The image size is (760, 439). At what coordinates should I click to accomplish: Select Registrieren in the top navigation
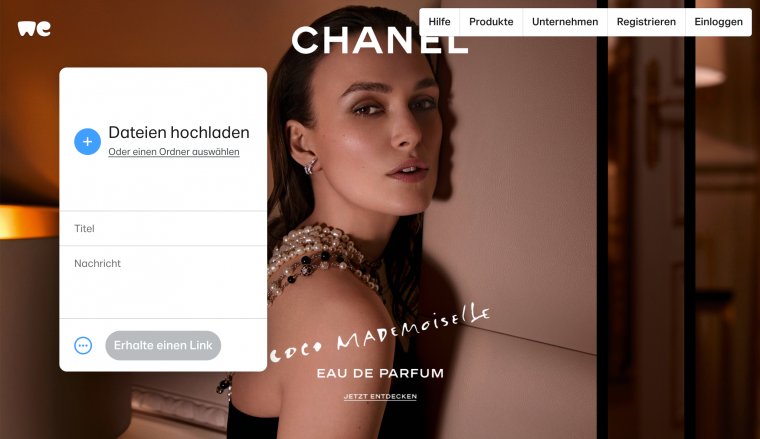646,22
